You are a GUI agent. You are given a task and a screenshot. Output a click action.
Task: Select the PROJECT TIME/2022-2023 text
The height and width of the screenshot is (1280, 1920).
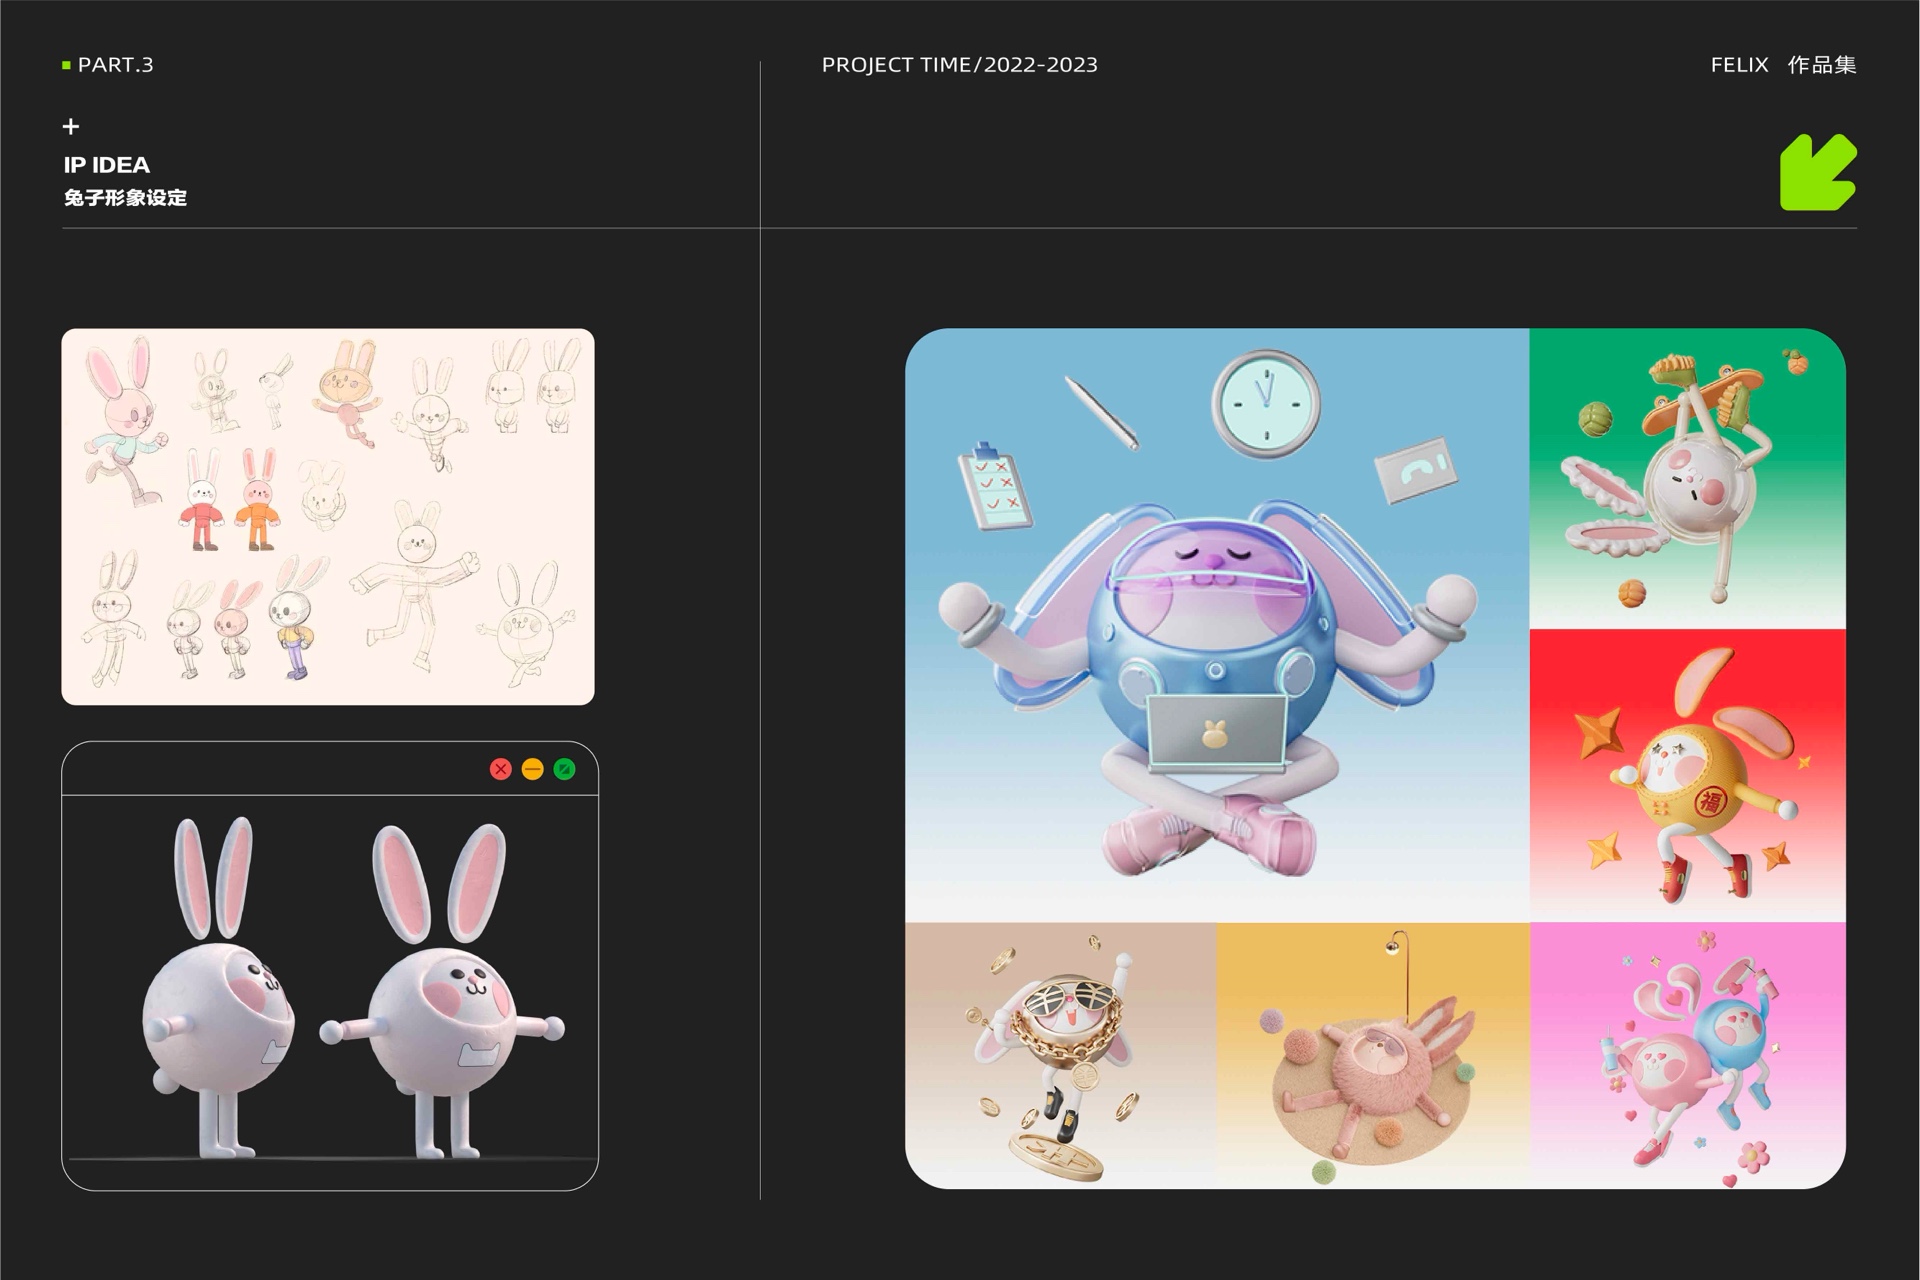point(959,65)
